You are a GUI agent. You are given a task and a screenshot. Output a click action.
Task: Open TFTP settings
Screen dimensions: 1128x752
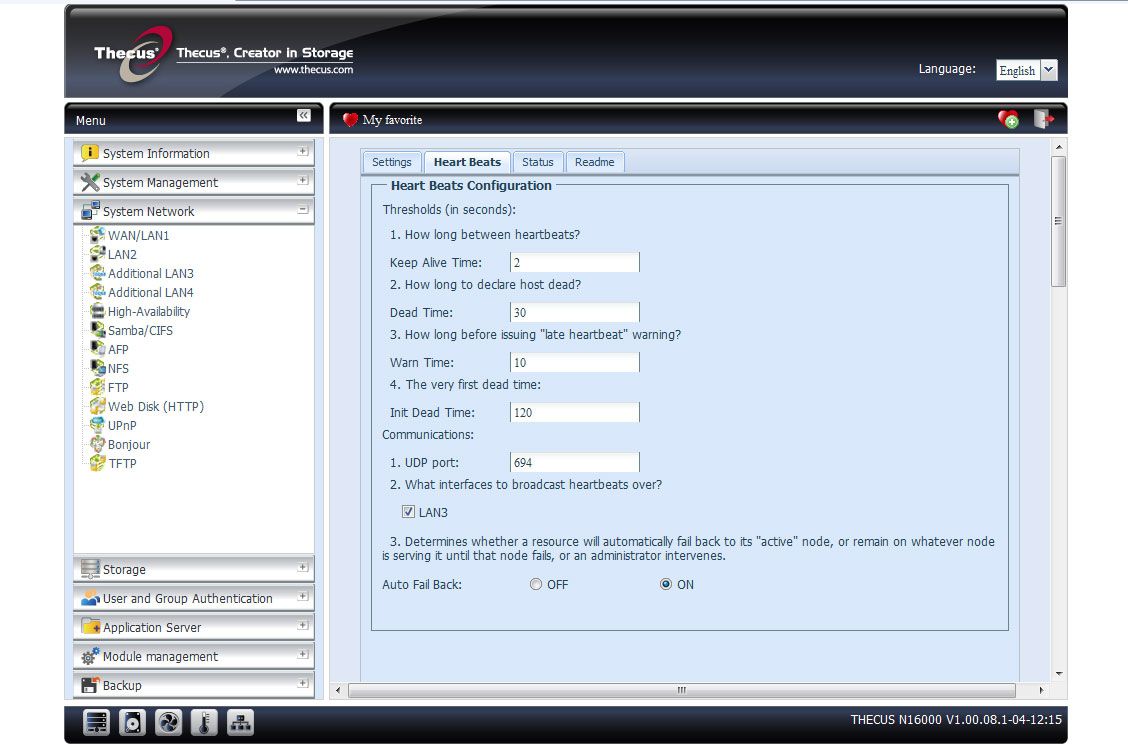click(122, 463)
